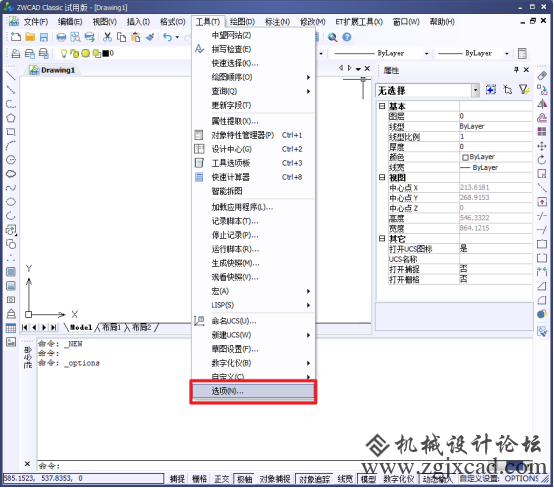
Task: Click the Print Preview icon
Action: click(x=75, y=37)
